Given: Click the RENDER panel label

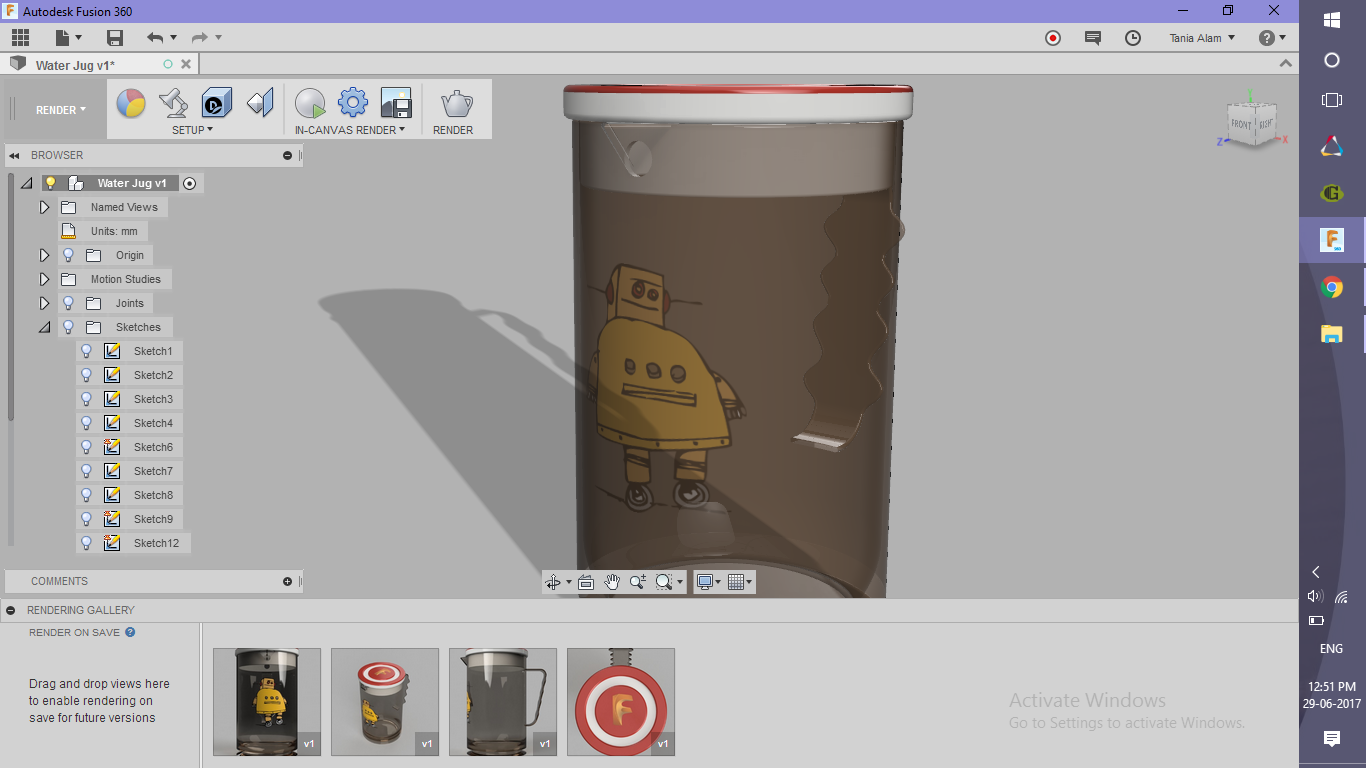Looking at the screenshot, I should pos(453,130).
